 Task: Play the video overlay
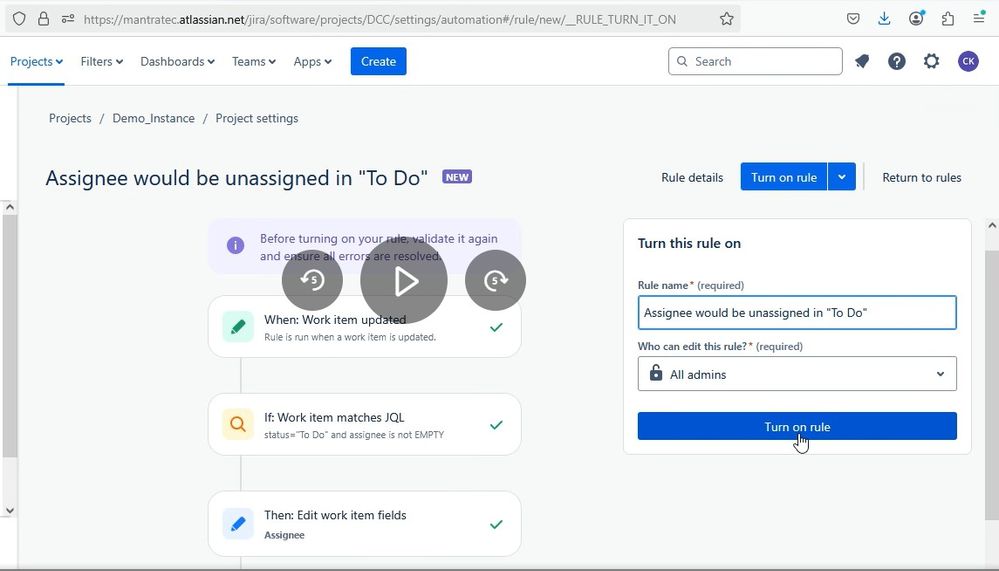point(404,280)
